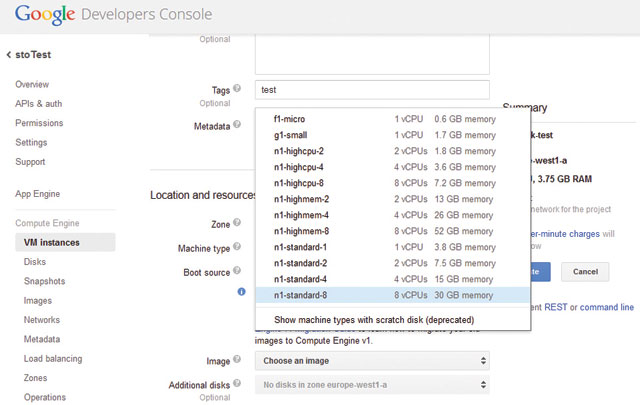Open Support in the sidebar
Screen dimensions: 640x405
(x=30, y=162)
